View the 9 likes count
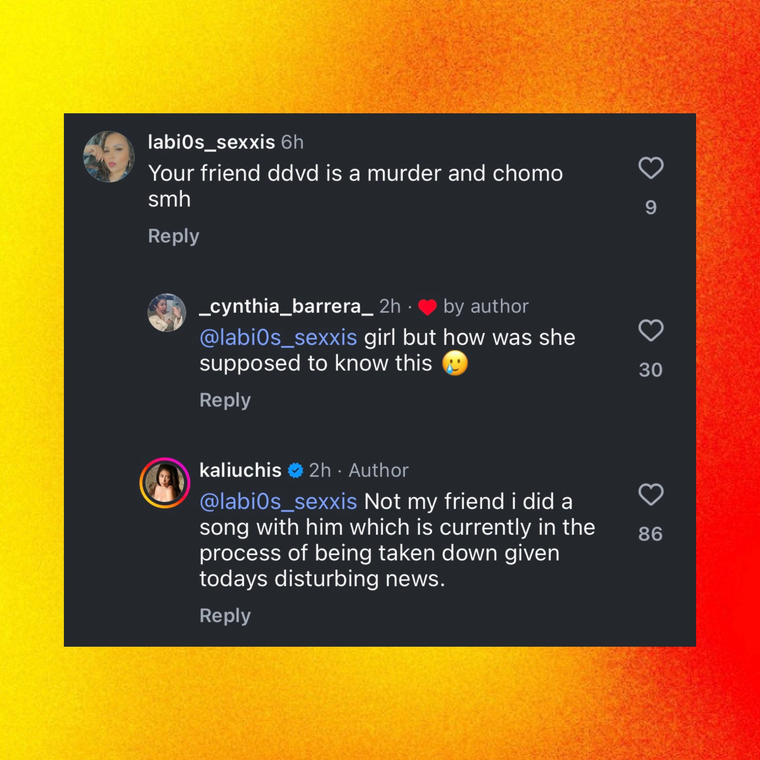The height and width of the screenshot is (760, 760). (651, 208)
